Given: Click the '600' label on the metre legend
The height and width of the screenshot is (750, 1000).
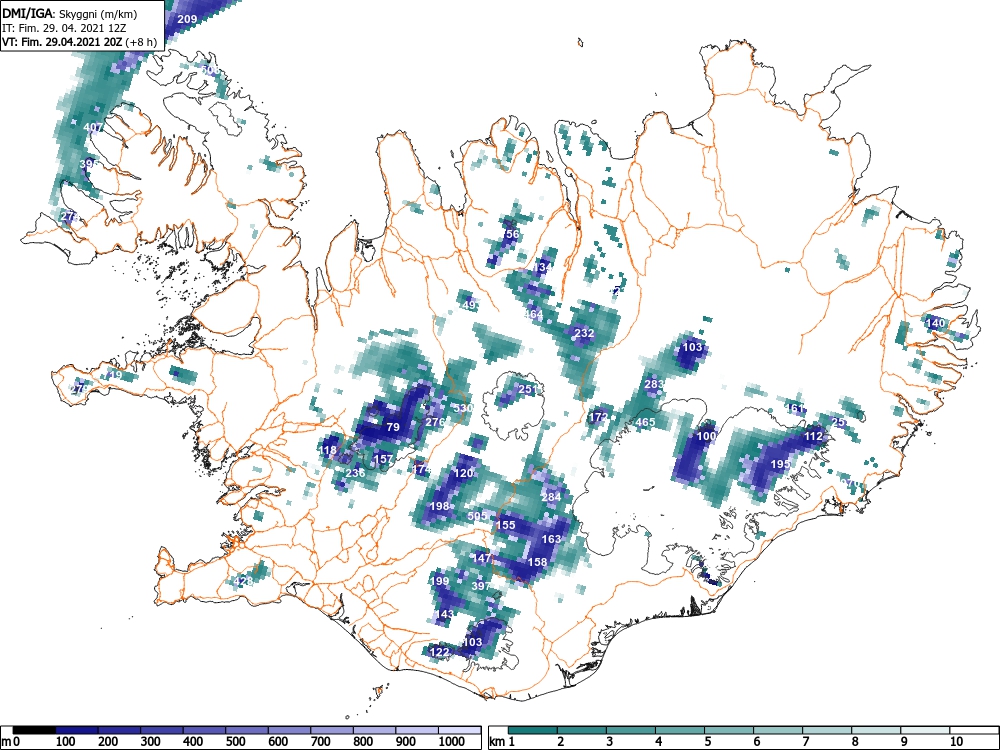Looking at the screenshot, I should pos(278,741).
